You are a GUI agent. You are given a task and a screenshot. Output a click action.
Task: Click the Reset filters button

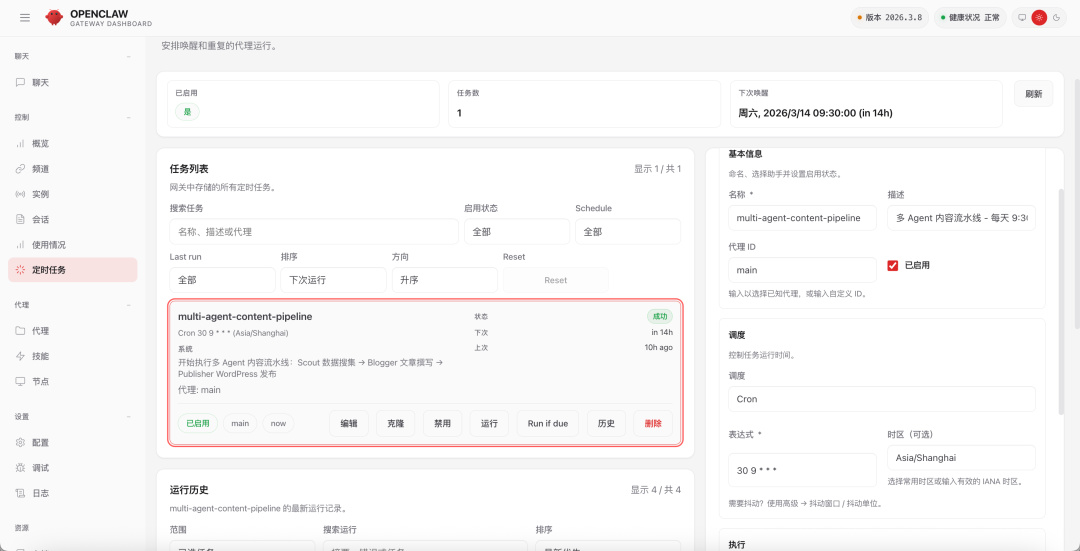click(x=556, y=280)
